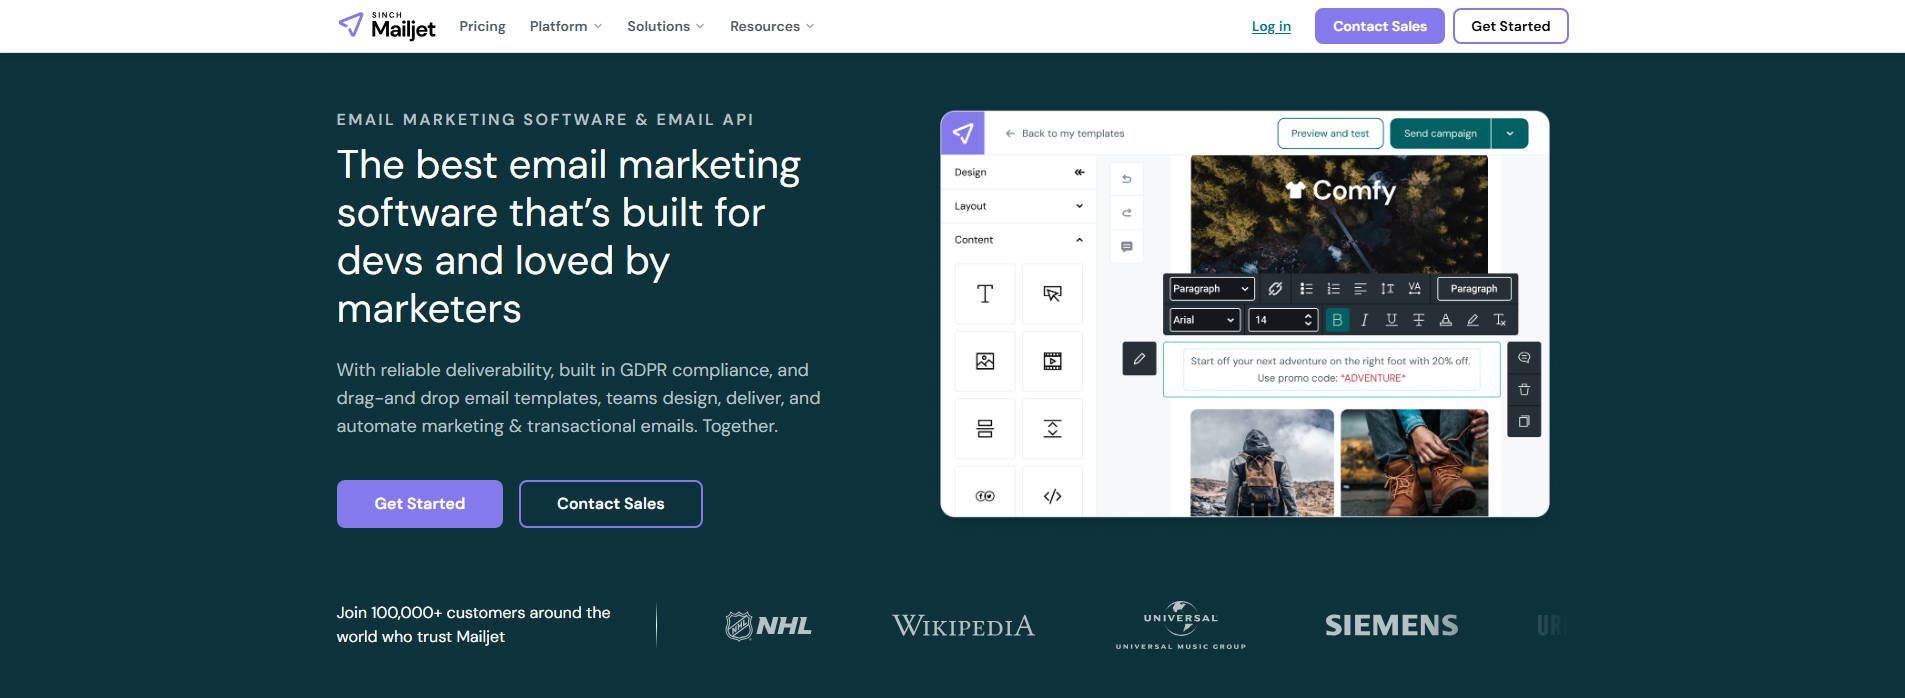
Task: Click the hiker with backpack image
Action: pyautogui.click(x=1262, y=462)
